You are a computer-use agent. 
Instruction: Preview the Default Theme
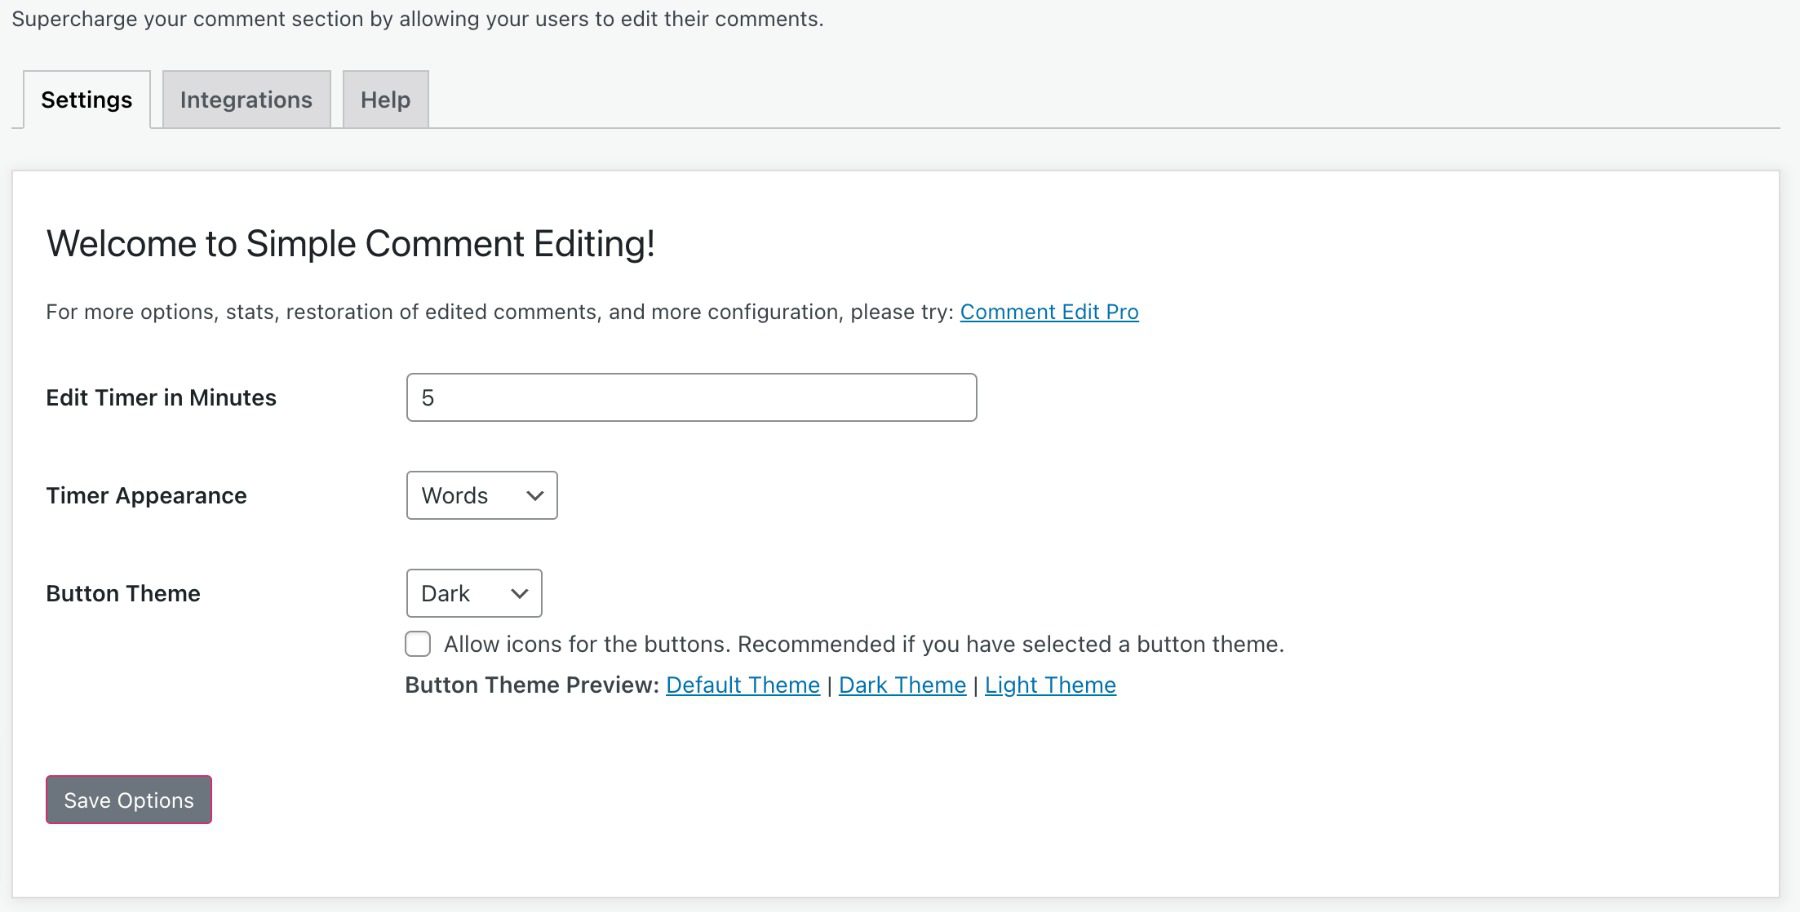[x=742, y=685]
